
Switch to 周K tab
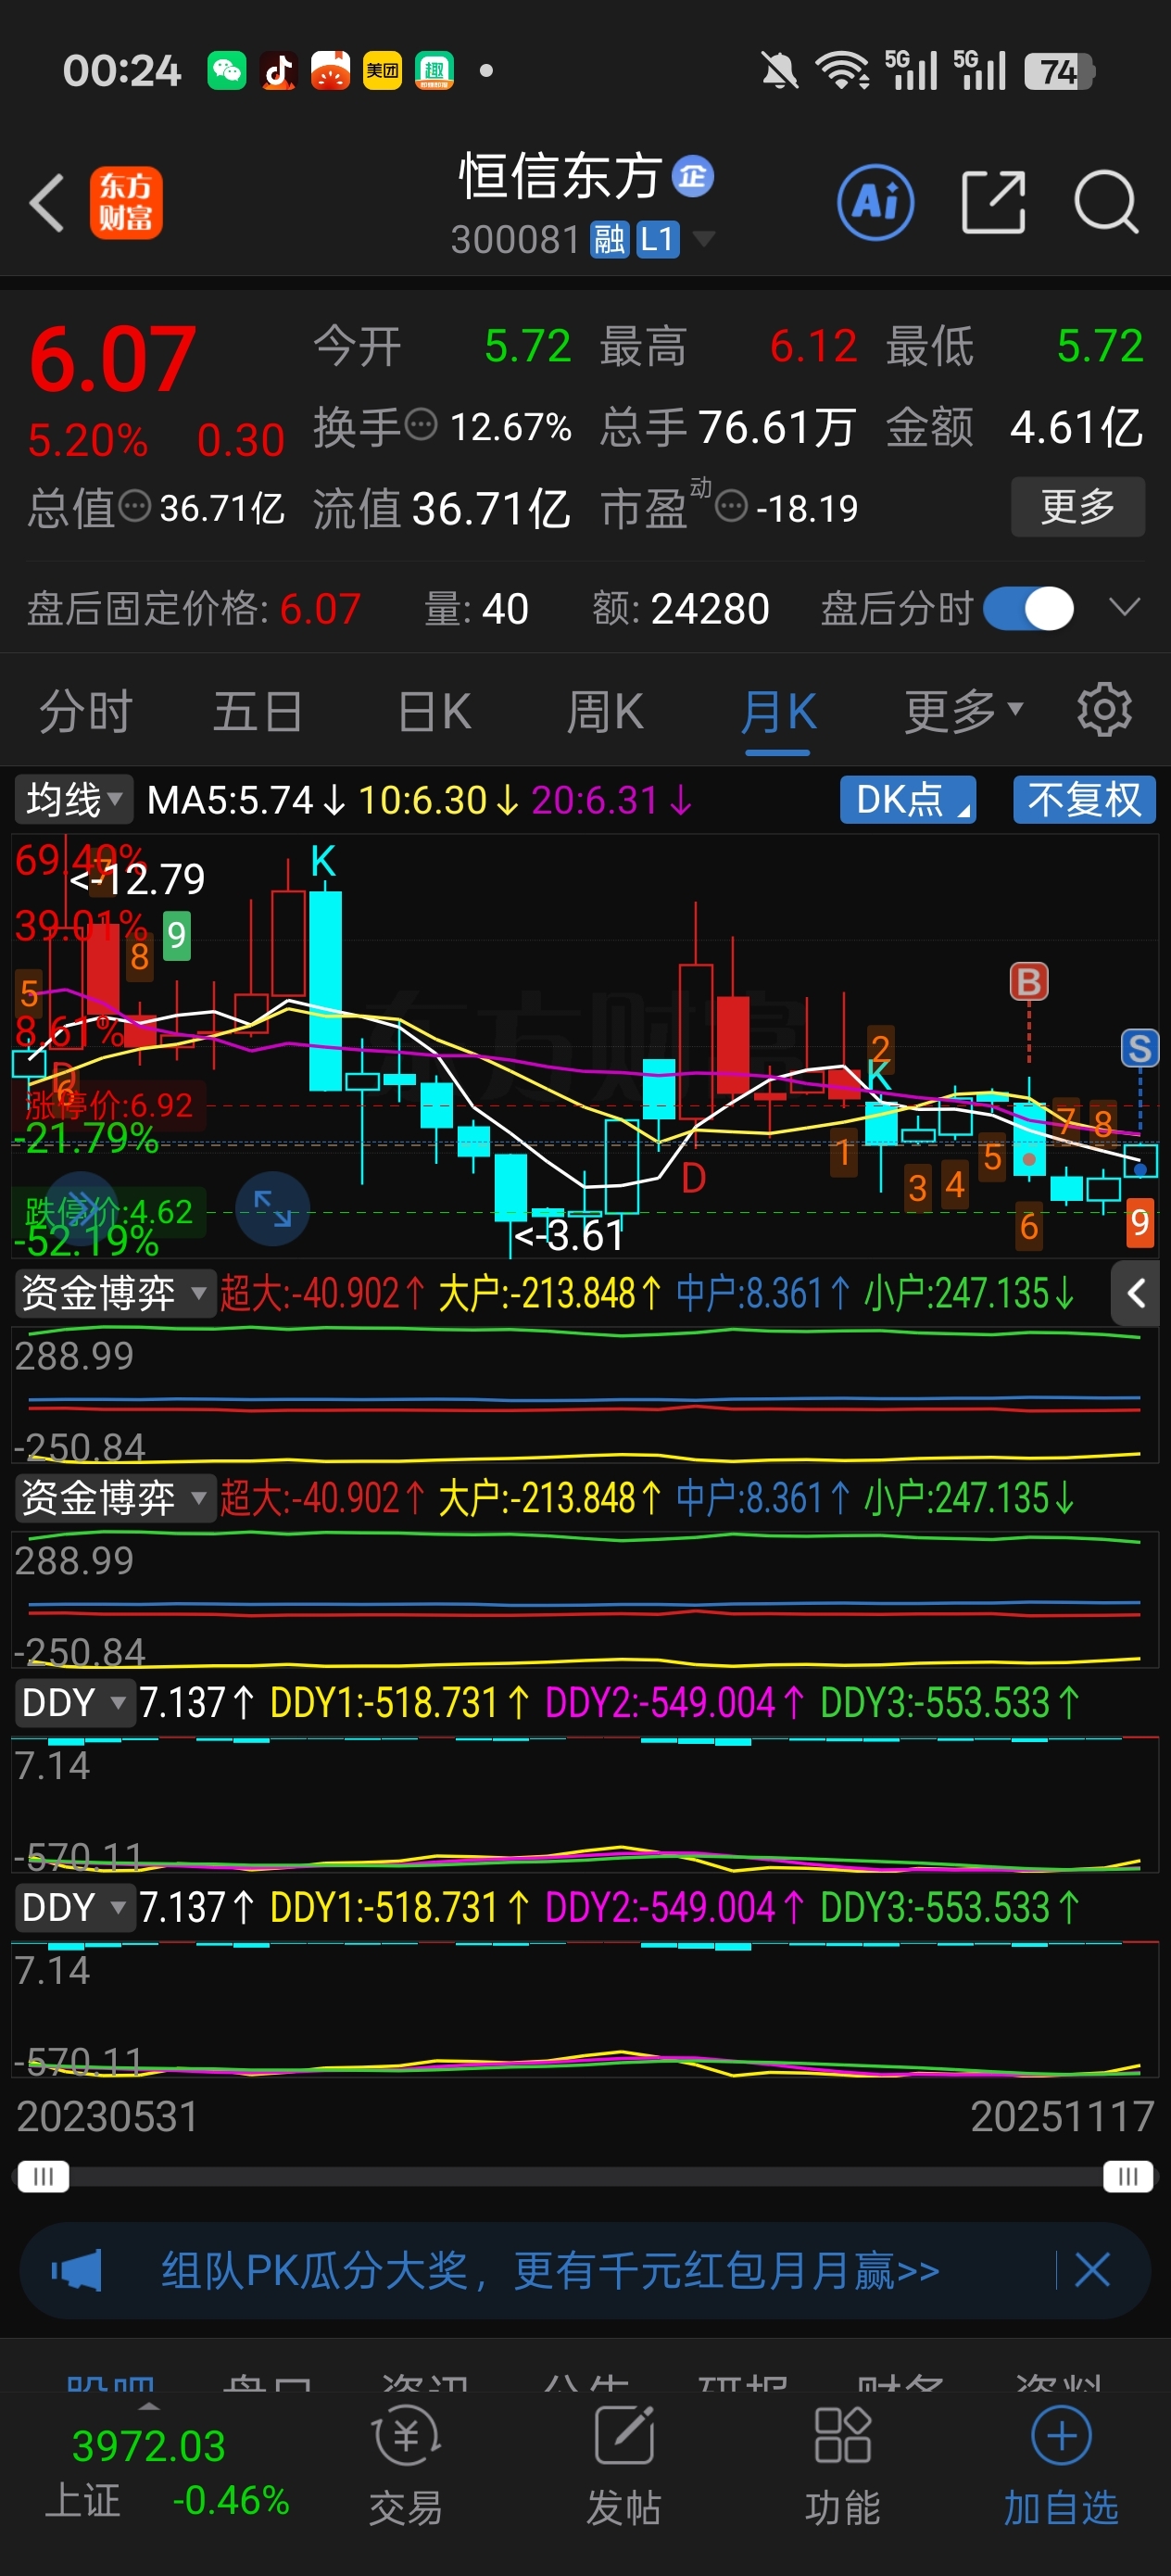click(x=605, y=711)
